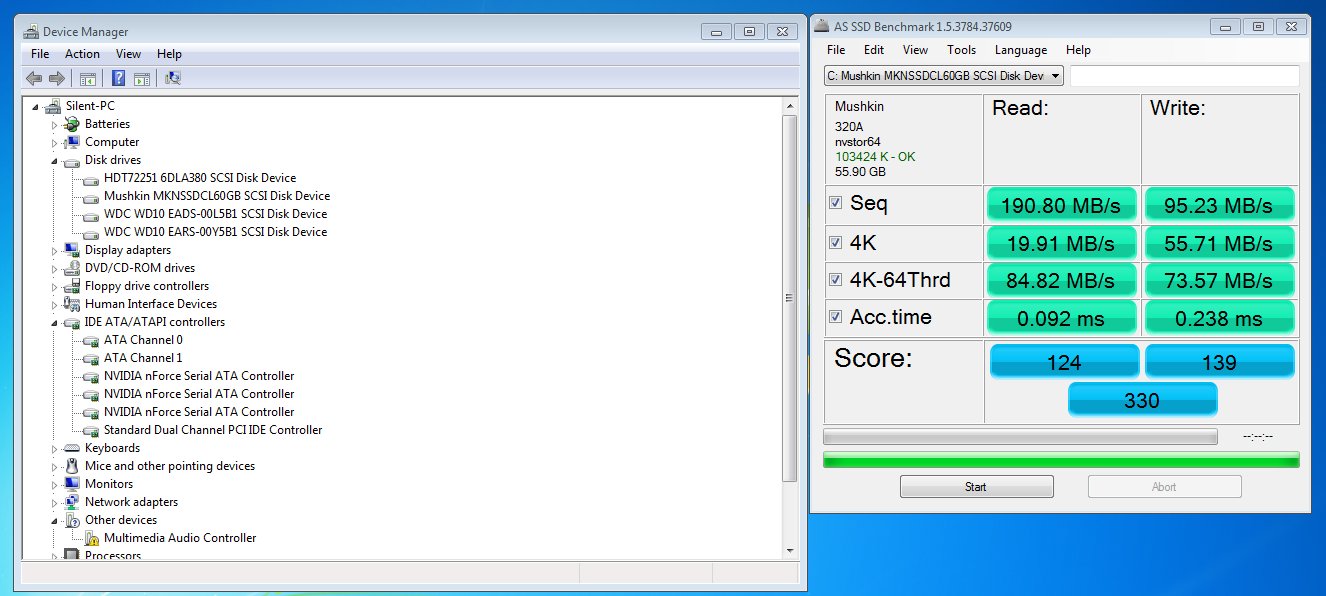Select ATA Channel 1 entry
Image resolution: width=1326 pixels, height=596 pixels.
click(143, 358)
